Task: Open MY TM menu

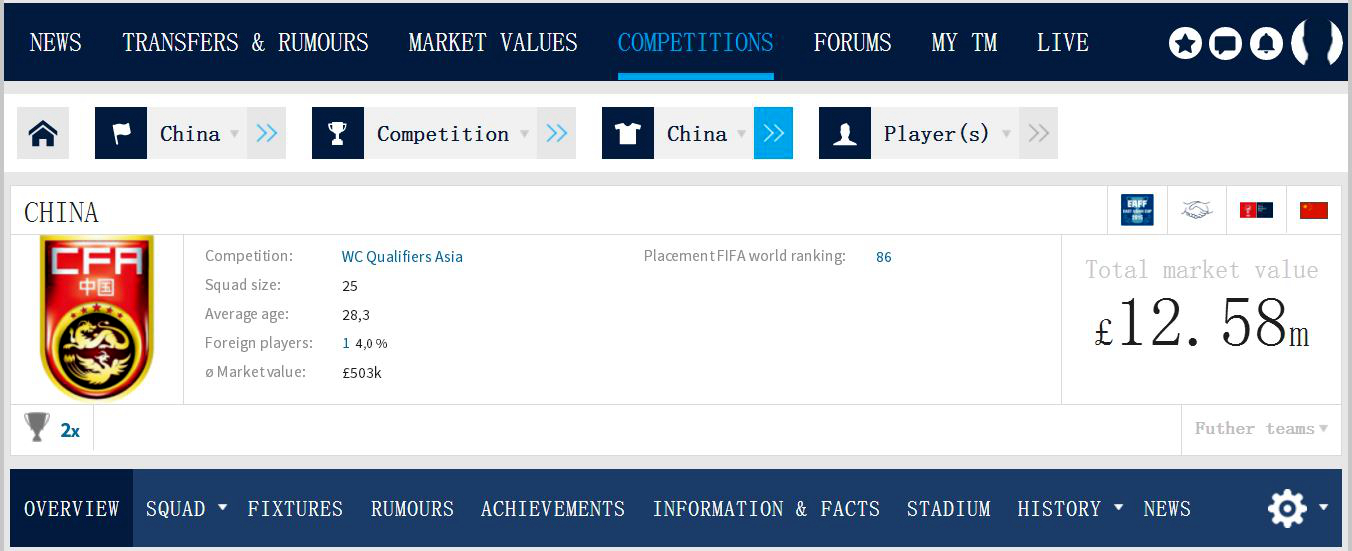Action: coord(964,43)
